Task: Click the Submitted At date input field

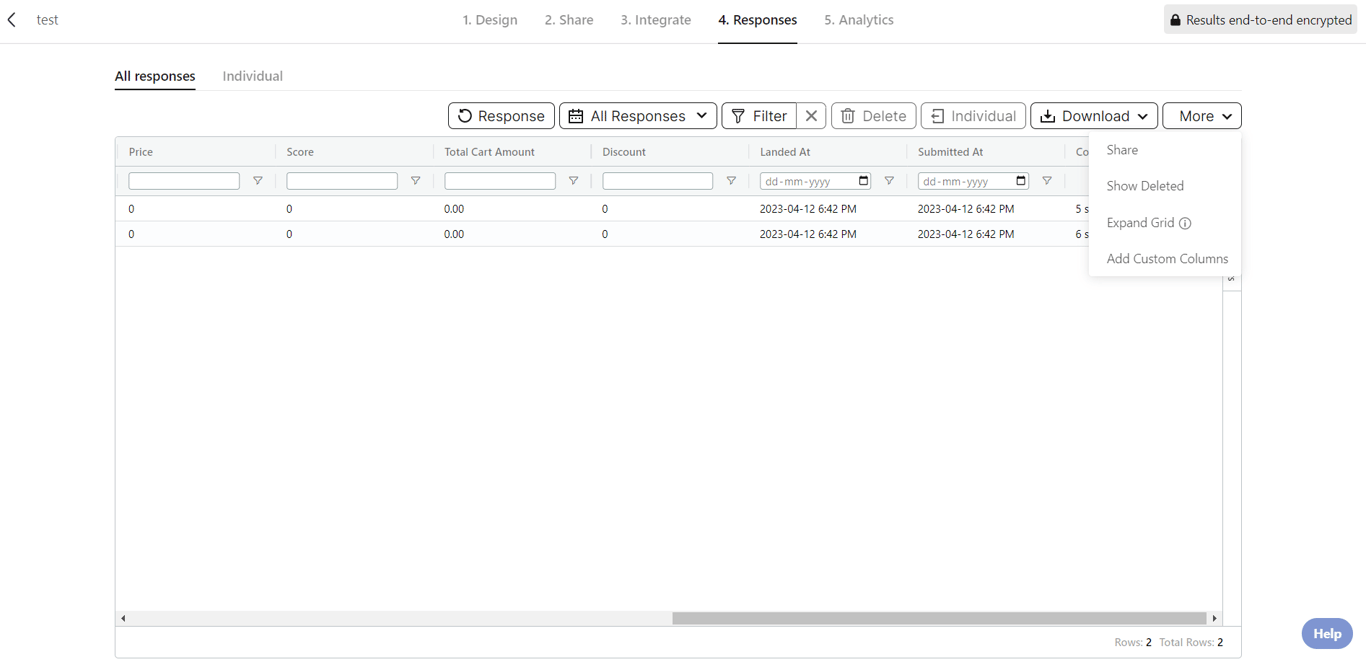Action: 973,181
